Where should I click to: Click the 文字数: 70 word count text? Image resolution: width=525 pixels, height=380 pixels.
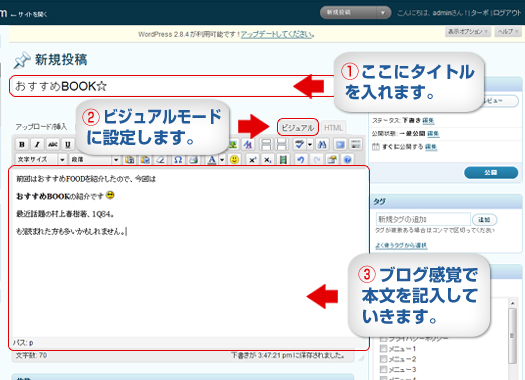pyautogui.click(x=31, y=355)
